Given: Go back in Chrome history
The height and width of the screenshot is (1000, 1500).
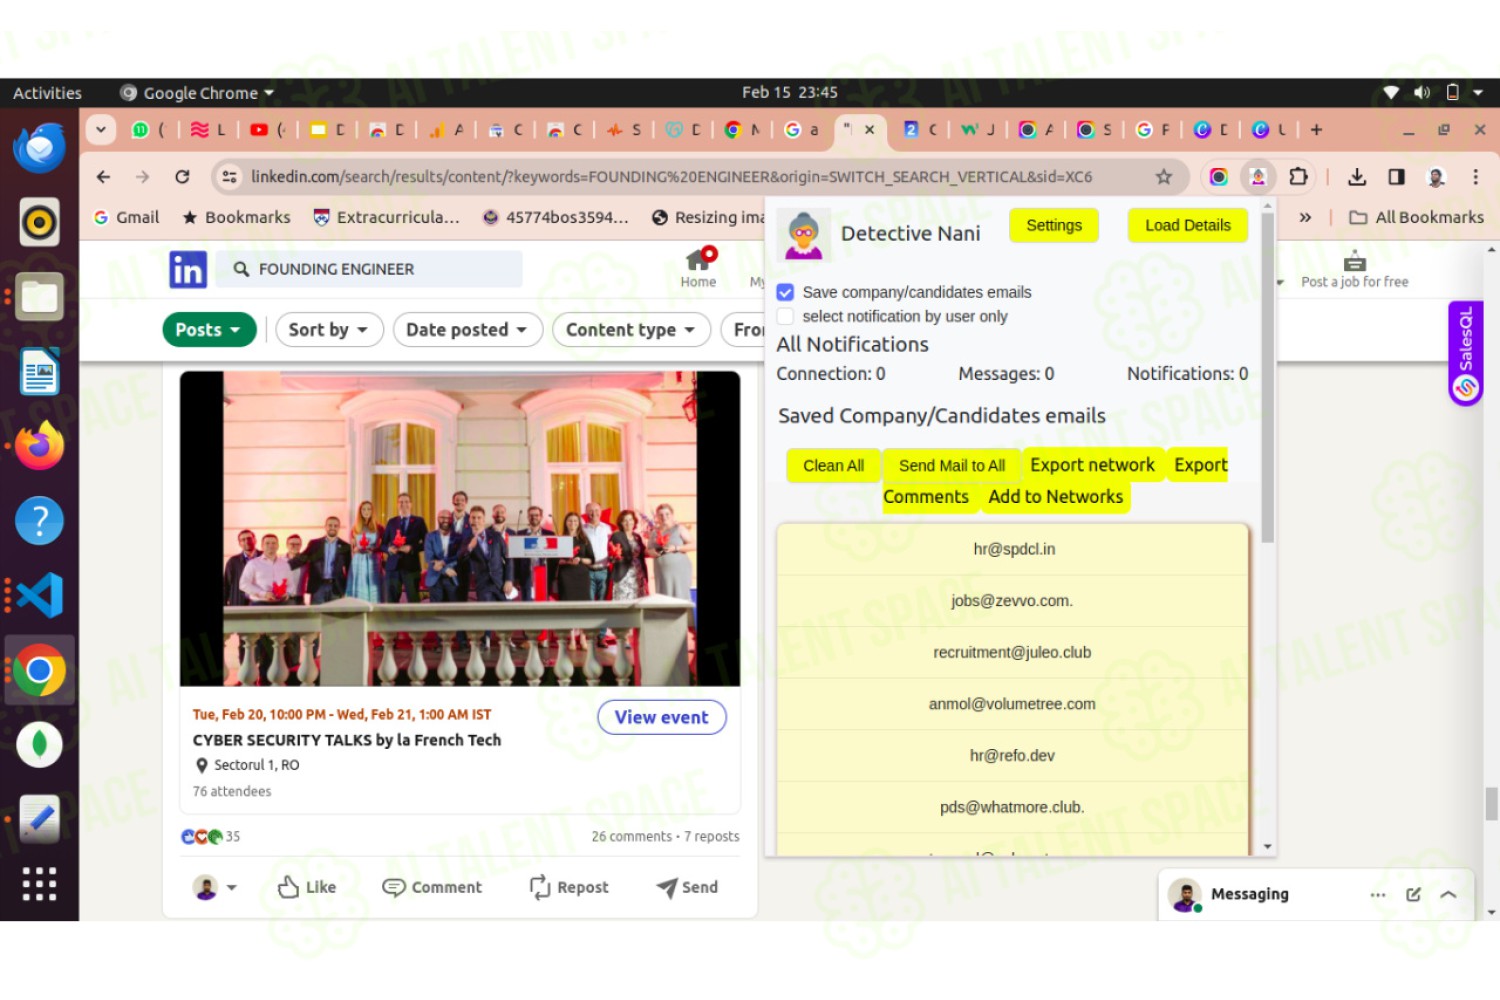Looking at the screenshot, I should (x=104, y=177).
